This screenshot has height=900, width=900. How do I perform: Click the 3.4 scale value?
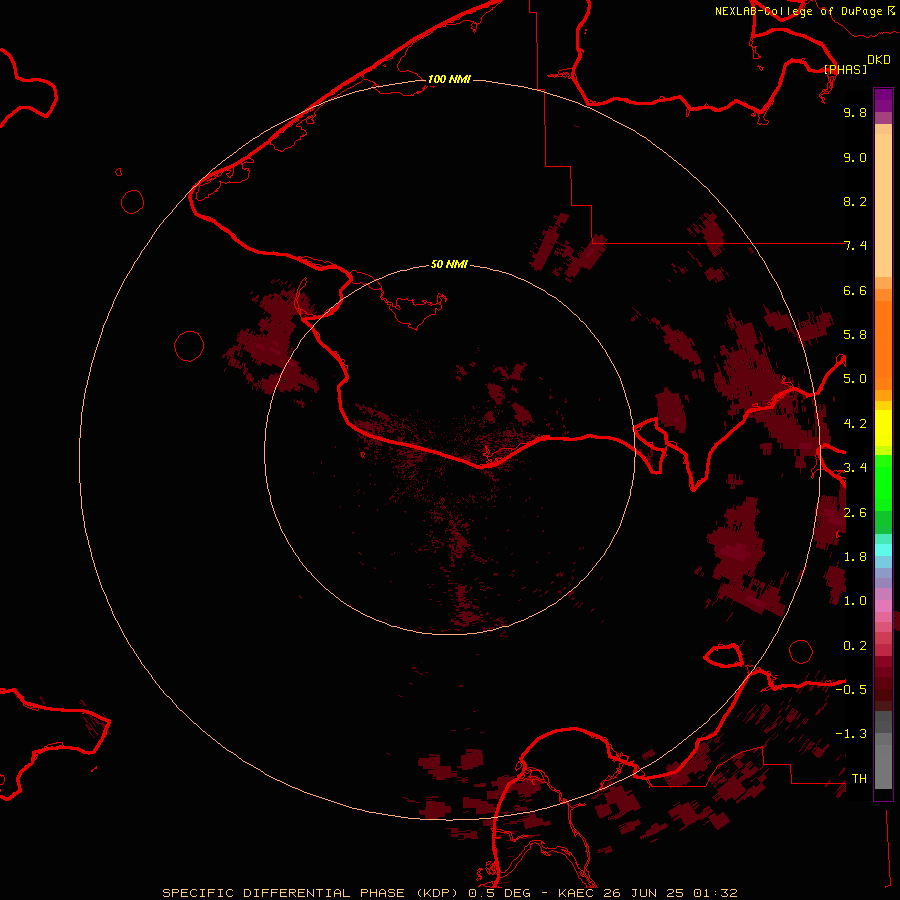coord(855,468)
